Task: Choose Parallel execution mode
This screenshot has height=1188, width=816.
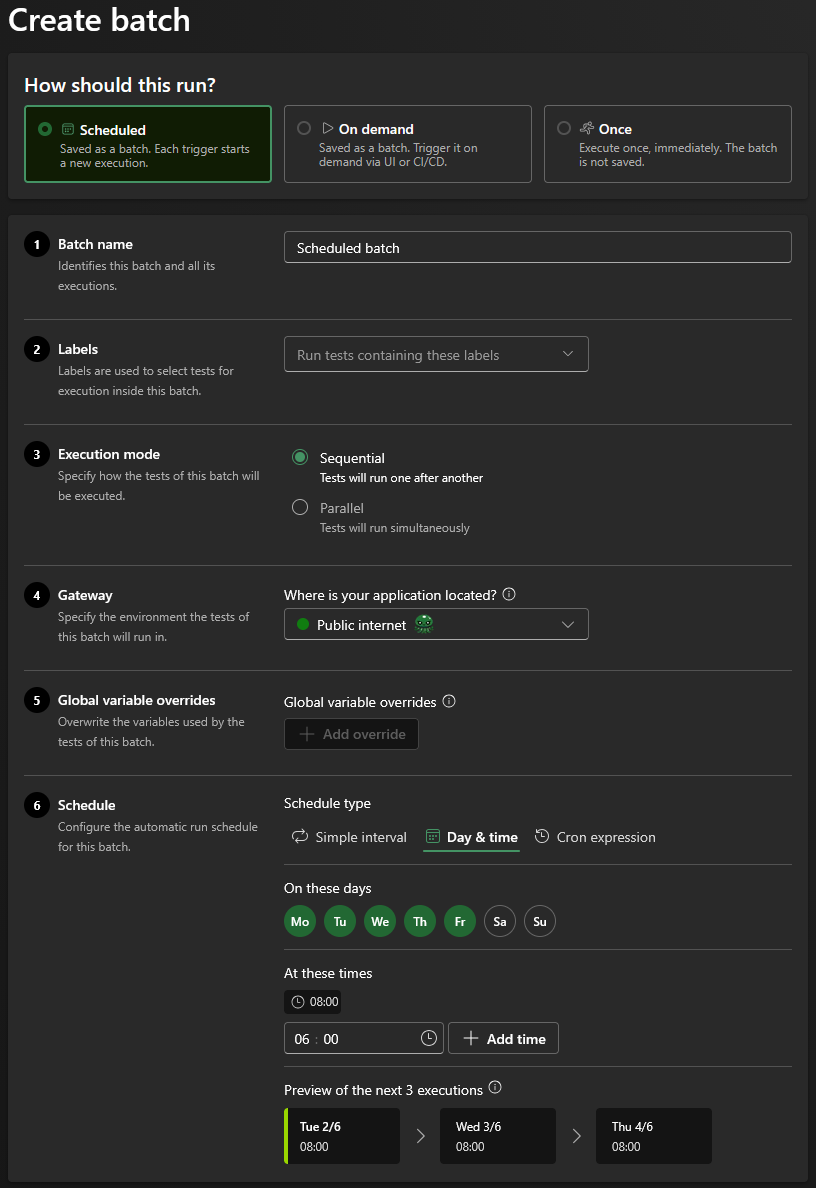Action: pyautogui.click(x=300, y=507)
